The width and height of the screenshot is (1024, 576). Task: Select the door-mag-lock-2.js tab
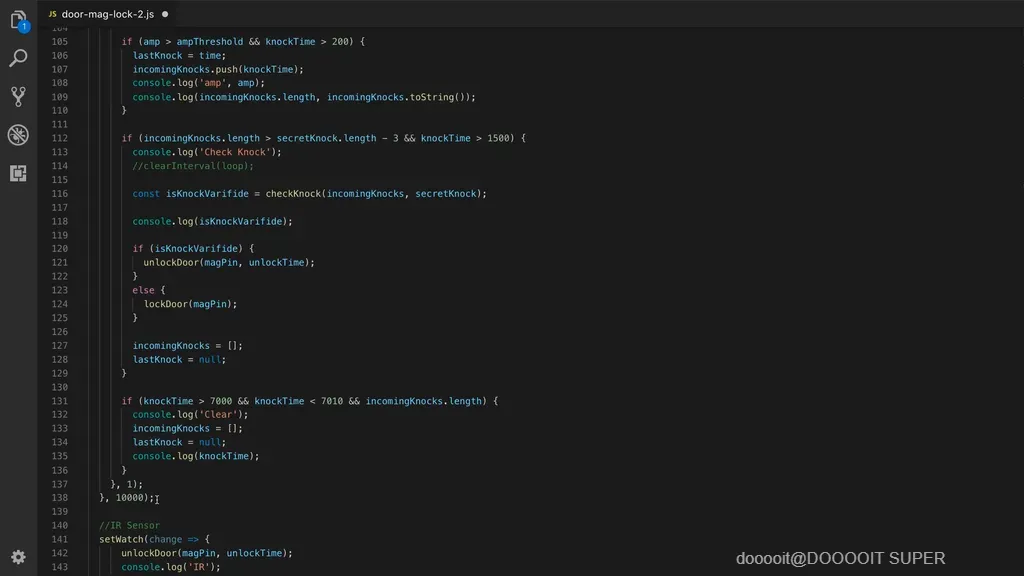[x=108, y=14]
